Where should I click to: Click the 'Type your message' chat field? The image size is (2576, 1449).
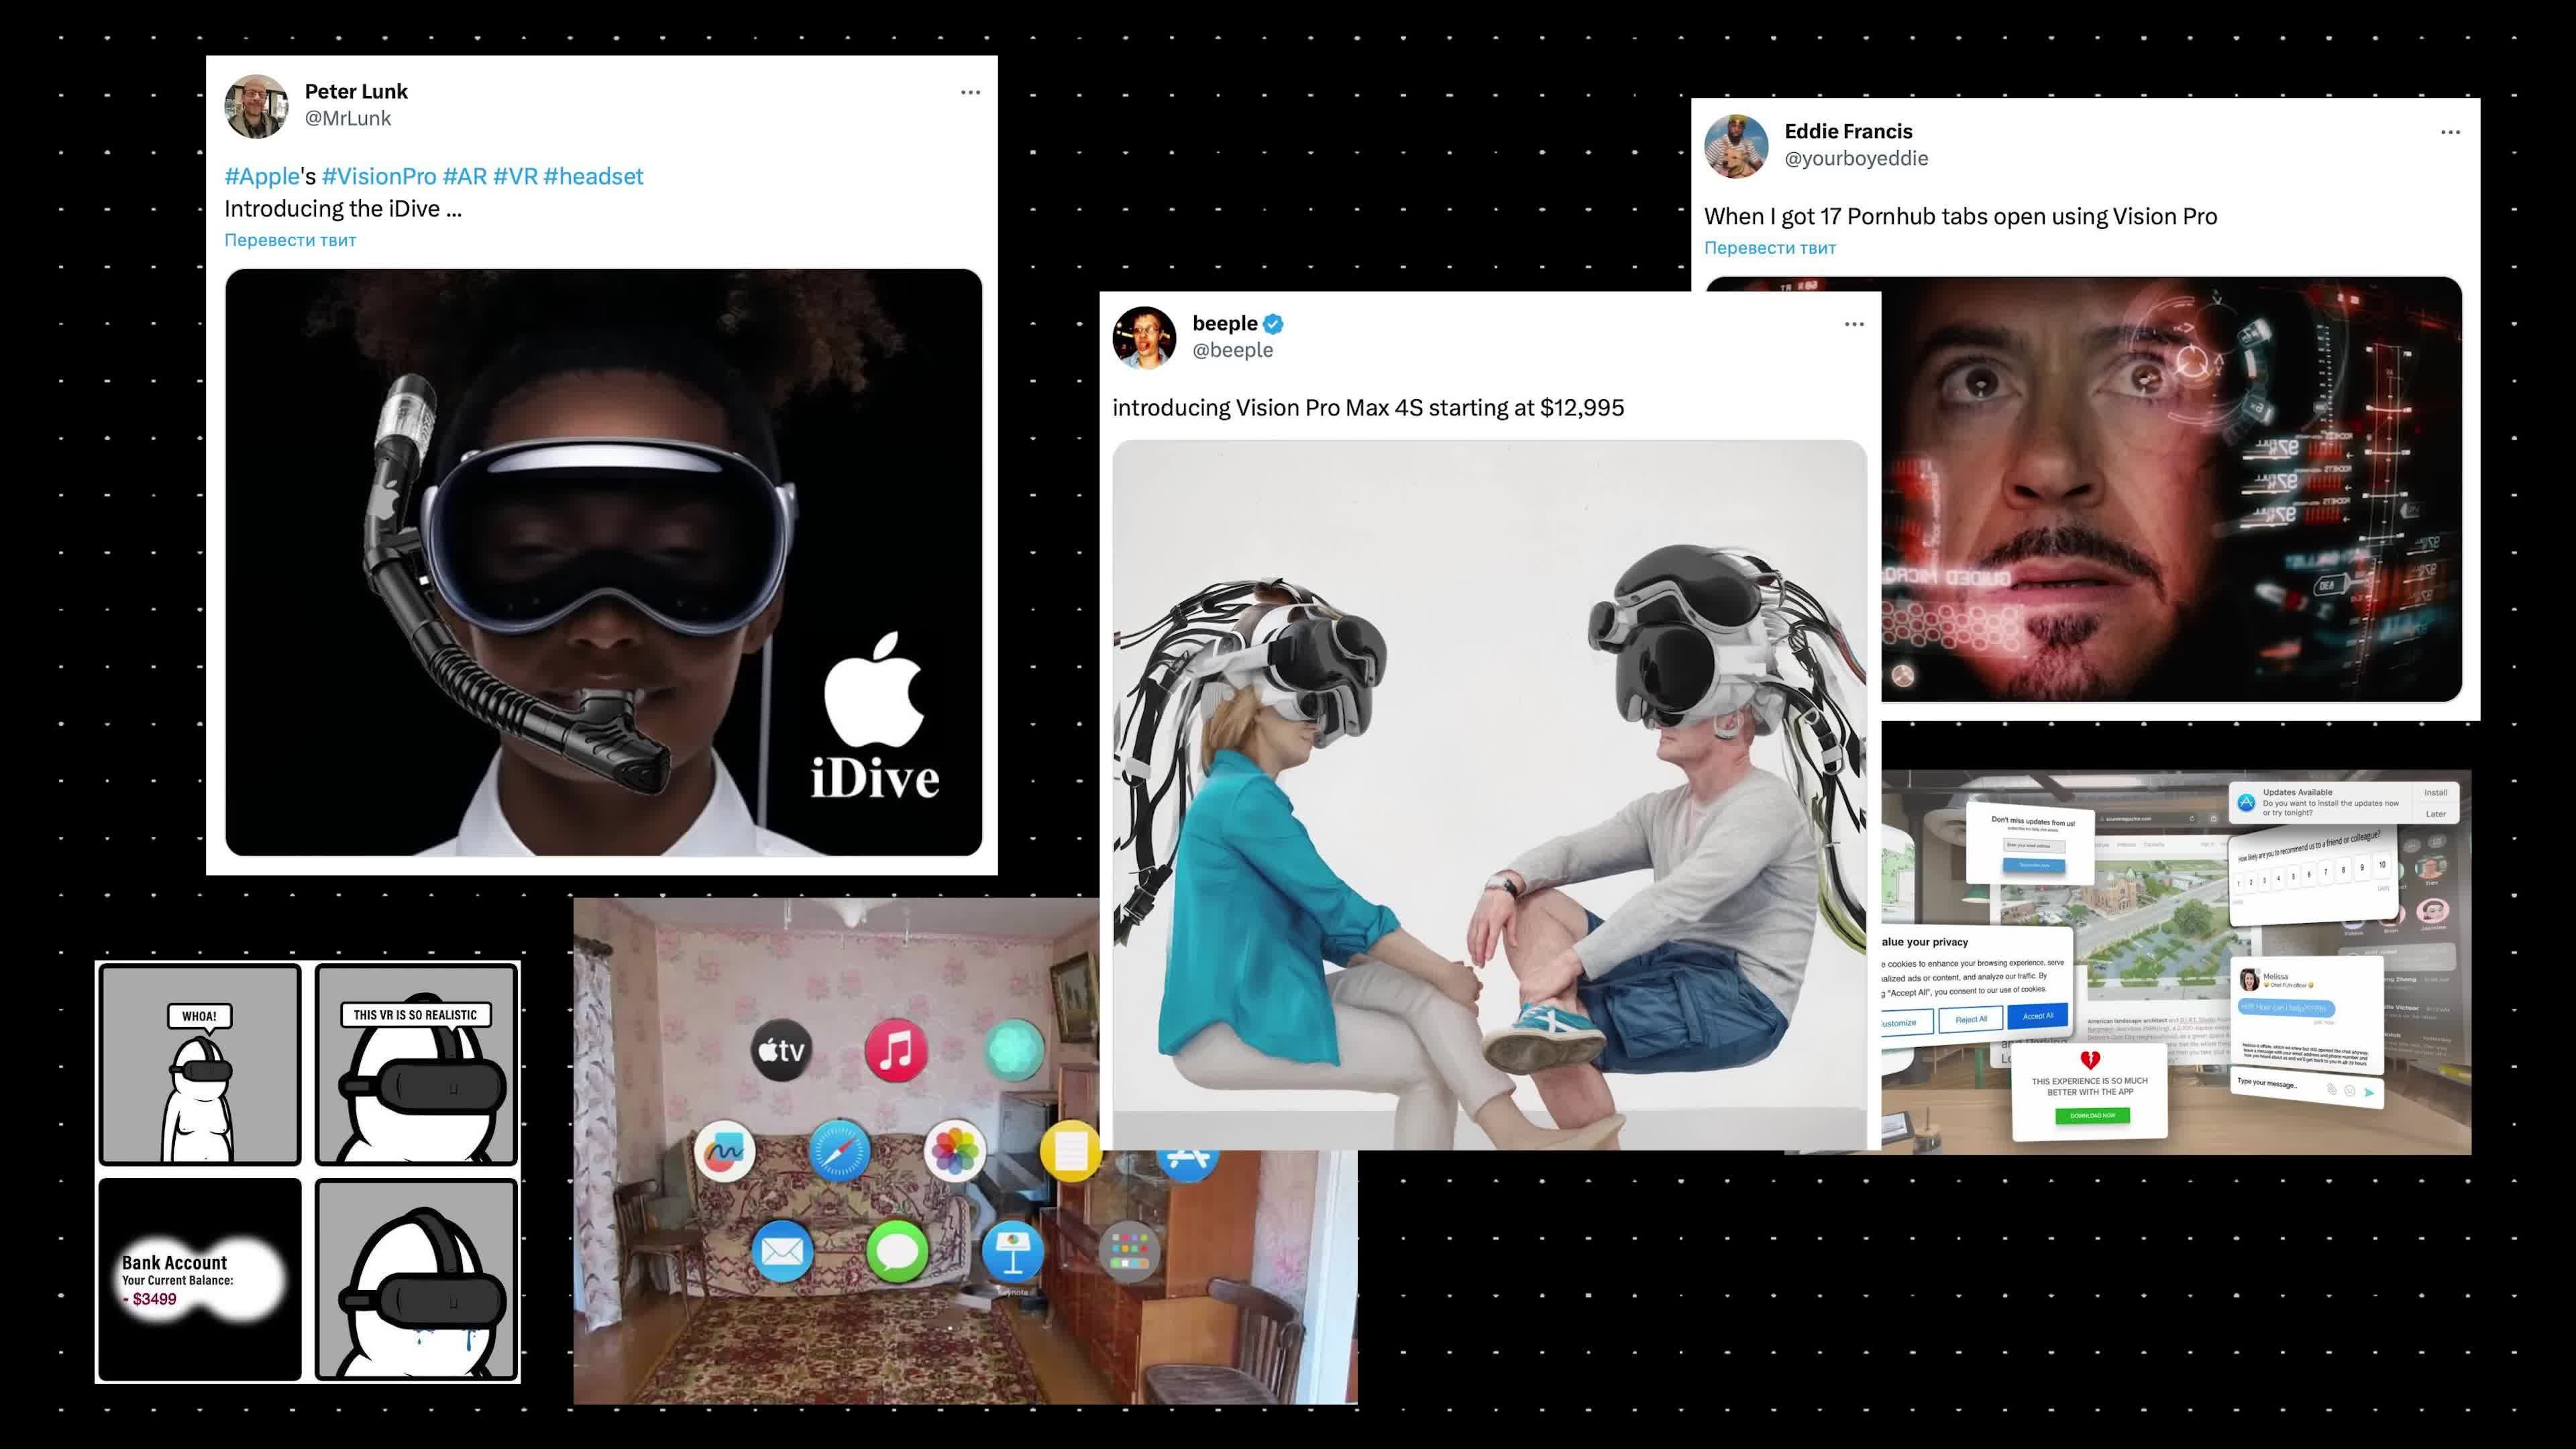(2308, 1089)
